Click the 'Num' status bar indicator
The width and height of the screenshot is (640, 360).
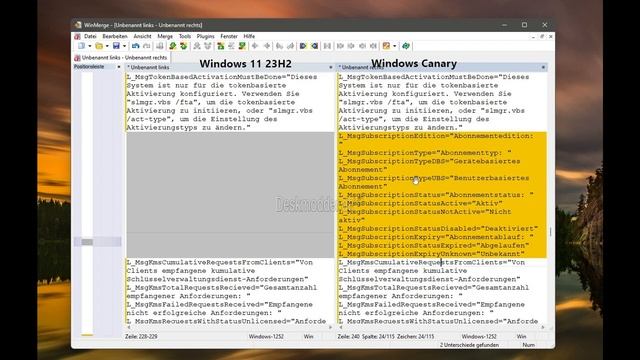click(528, 345)
